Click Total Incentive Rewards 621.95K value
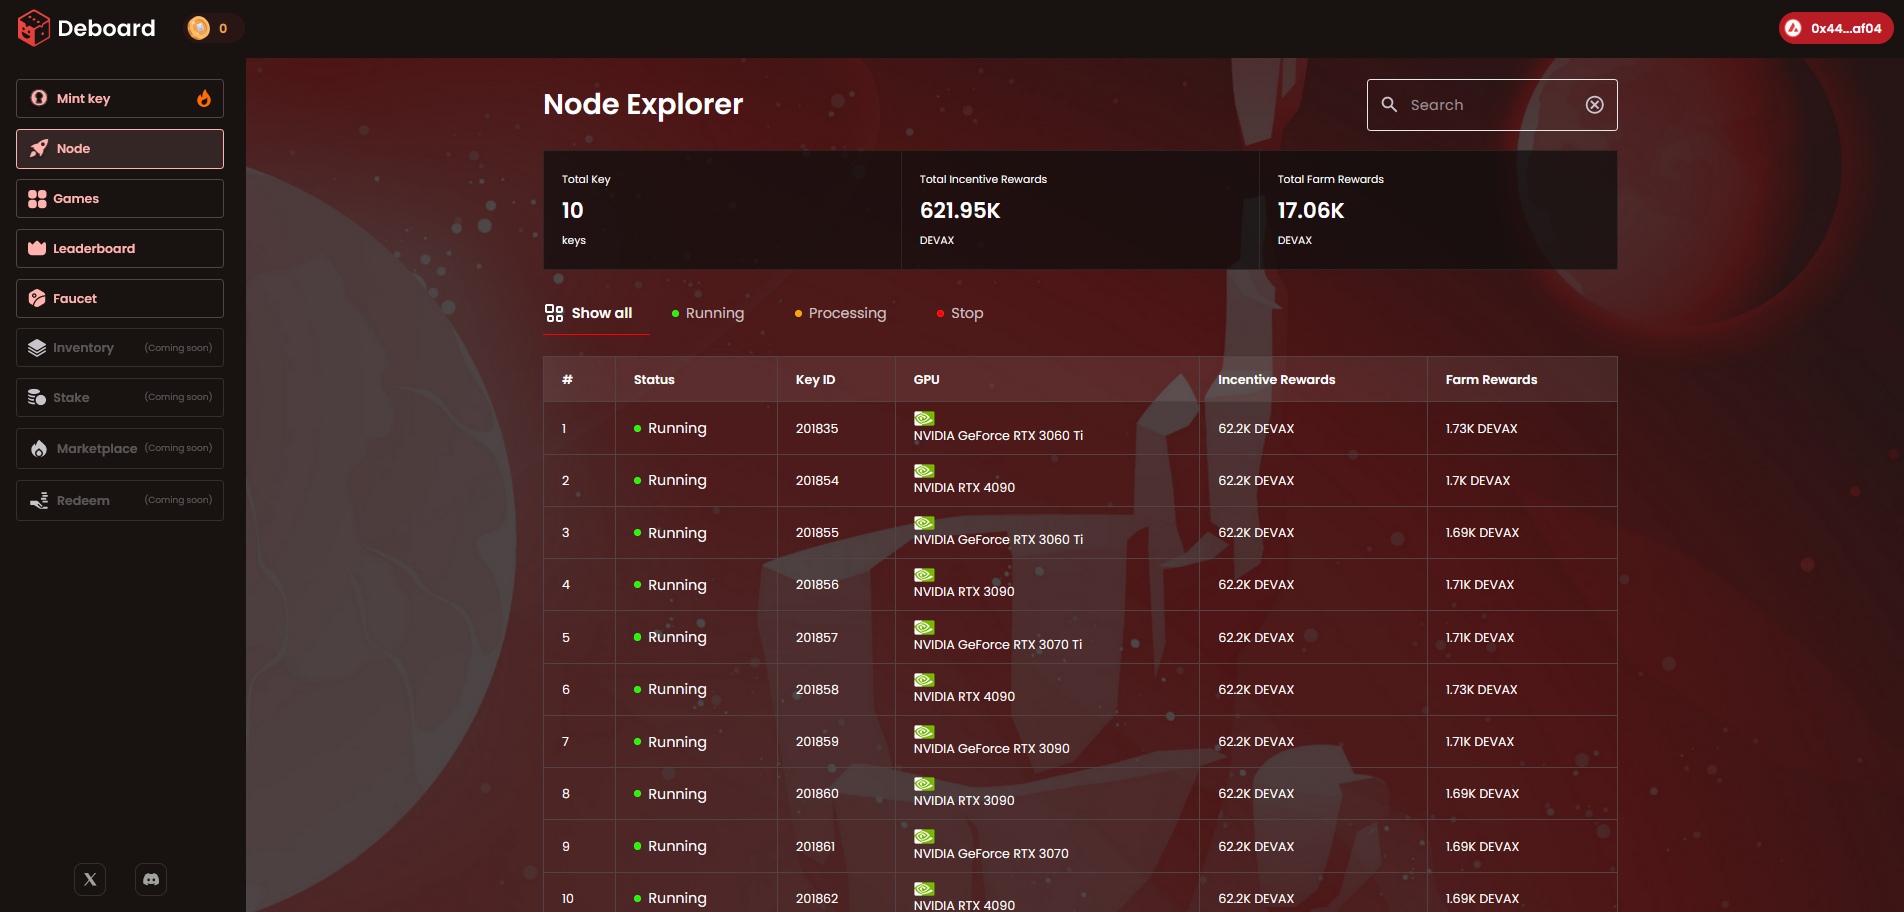Image resolution: width=1904 pixels, height=912 pixels. coord(960,210)
